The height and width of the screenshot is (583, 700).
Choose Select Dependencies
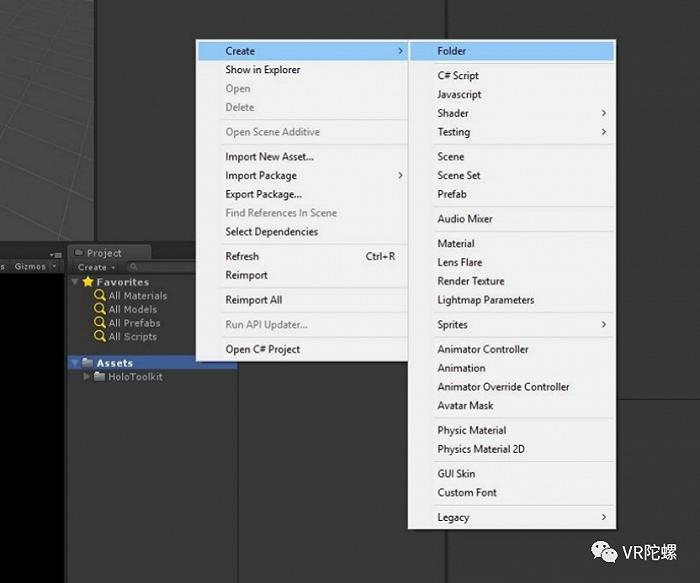point(302,232)
